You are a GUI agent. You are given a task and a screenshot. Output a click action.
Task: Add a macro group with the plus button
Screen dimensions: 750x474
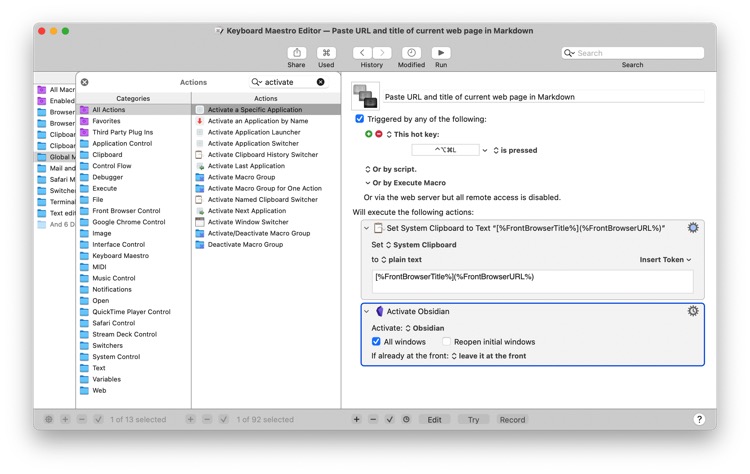tap(65, 419)
